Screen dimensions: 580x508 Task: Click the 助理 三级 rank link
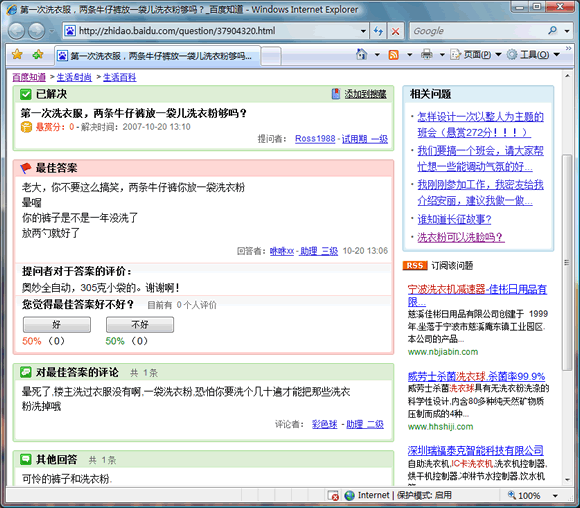[319, 251]
